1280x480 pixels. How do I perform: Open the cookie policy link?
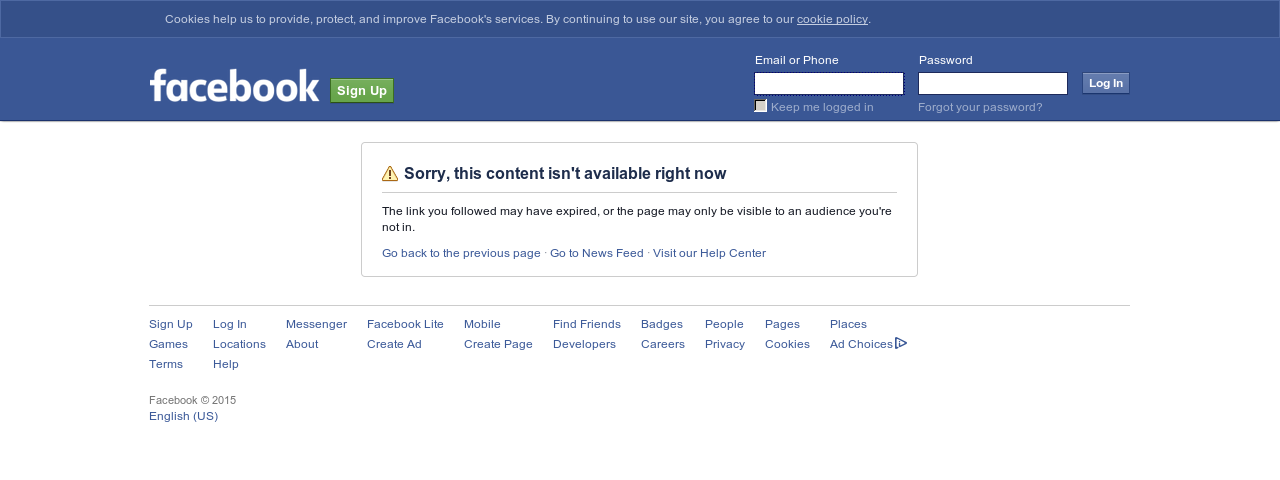[832, 19]
